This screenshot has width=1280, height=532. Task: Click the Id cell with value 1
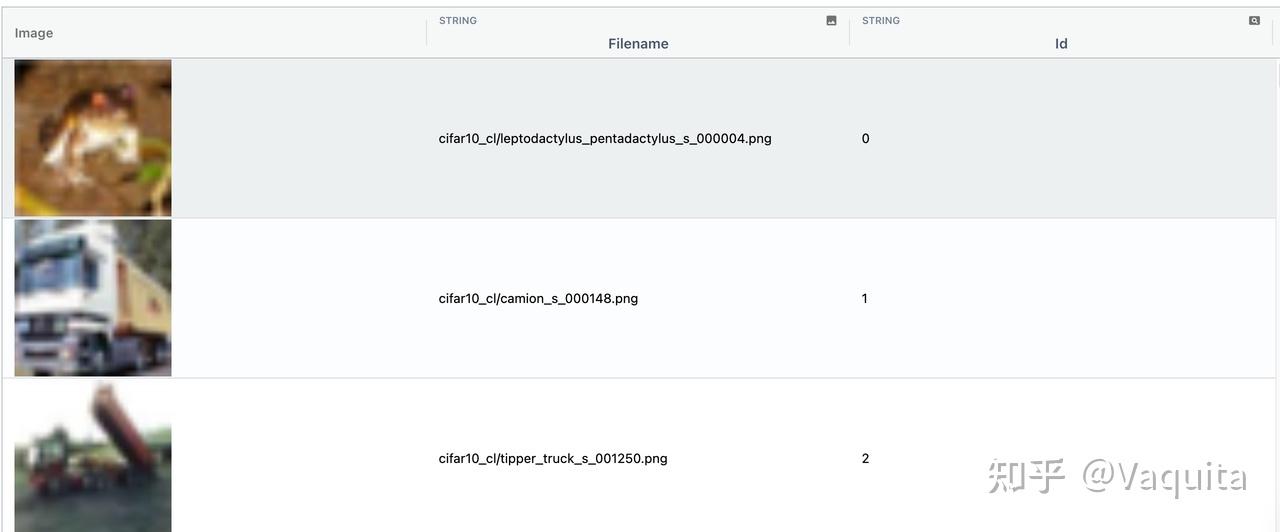(865, 299)
